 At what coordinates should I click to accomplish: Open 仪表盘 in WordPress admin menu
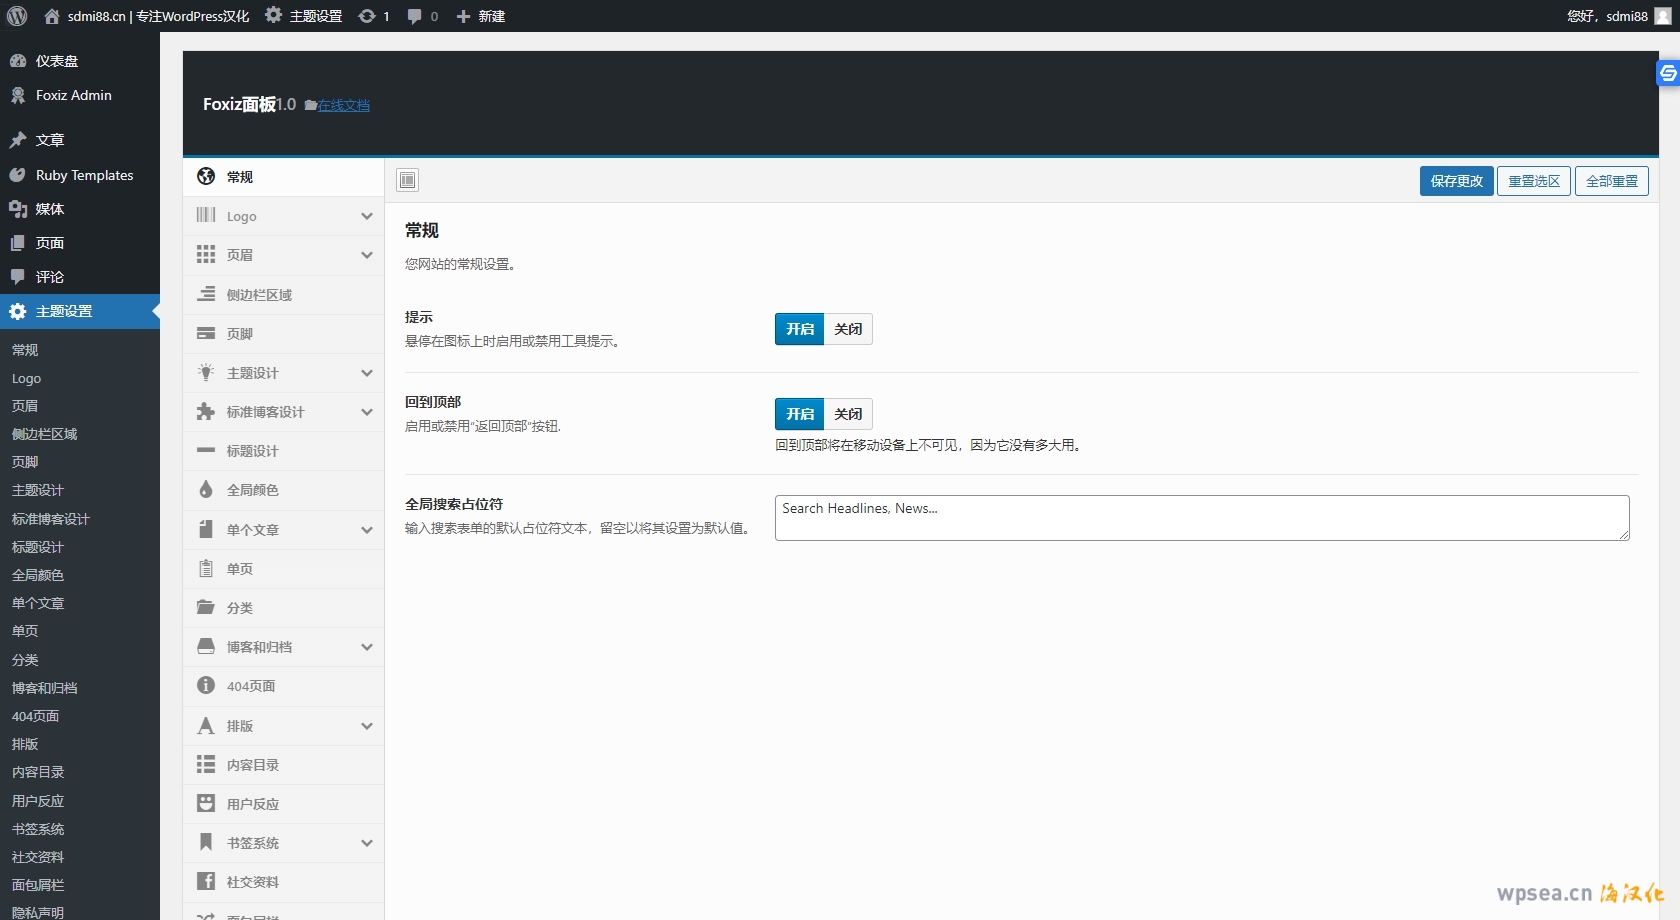pos(80,61)
